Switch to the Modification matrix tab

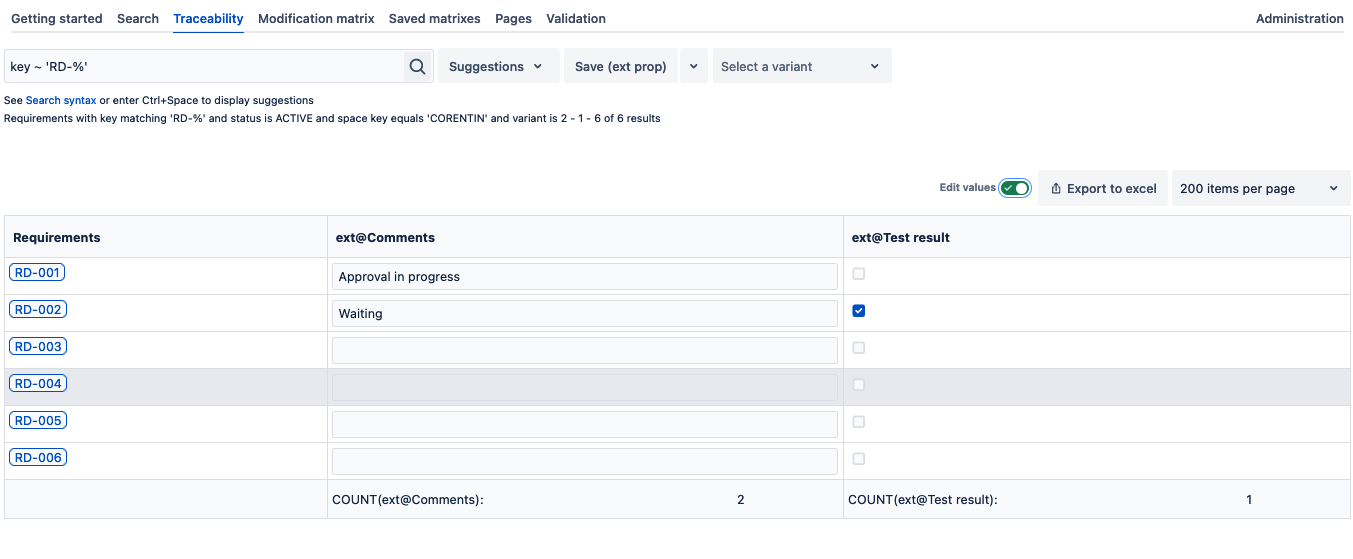click(316, 19)
